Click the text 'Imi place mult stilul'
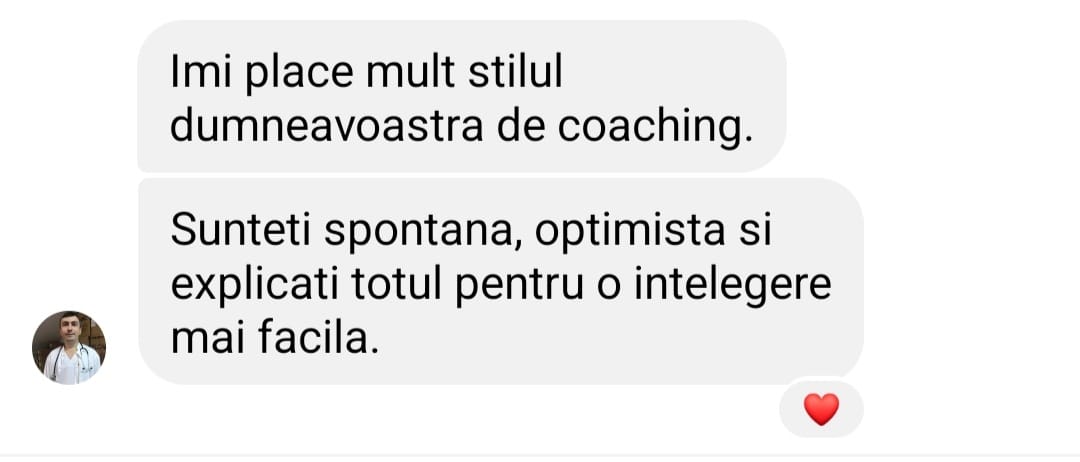This screenshot has width=1080, height=462. 366,72
